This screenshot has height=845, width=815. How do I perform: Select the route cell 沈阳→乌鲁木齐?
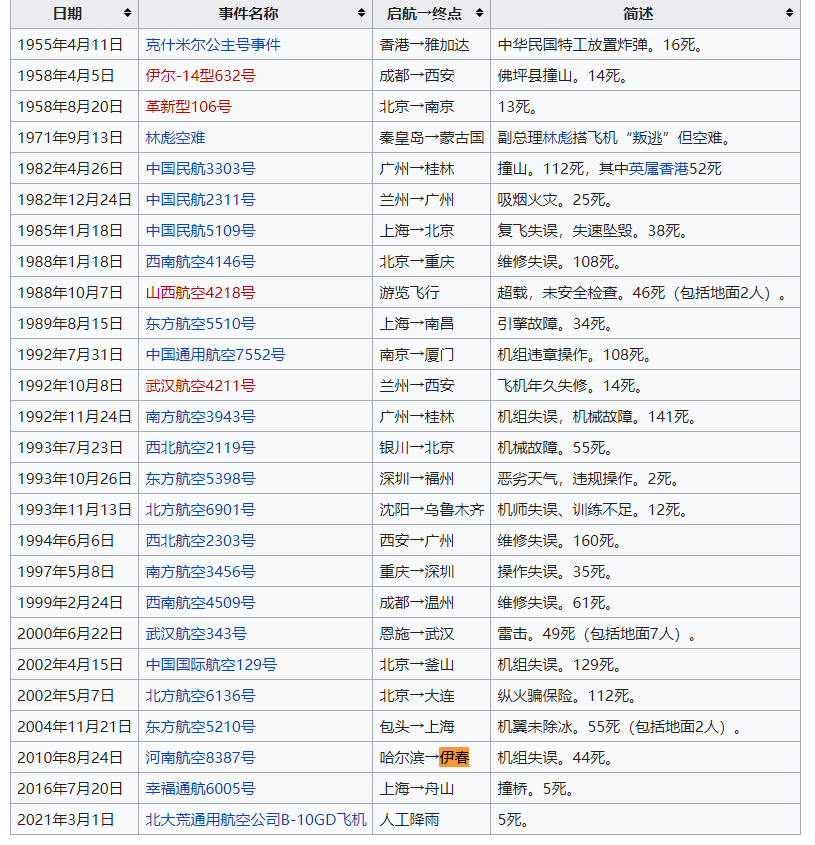click(431, 510)
